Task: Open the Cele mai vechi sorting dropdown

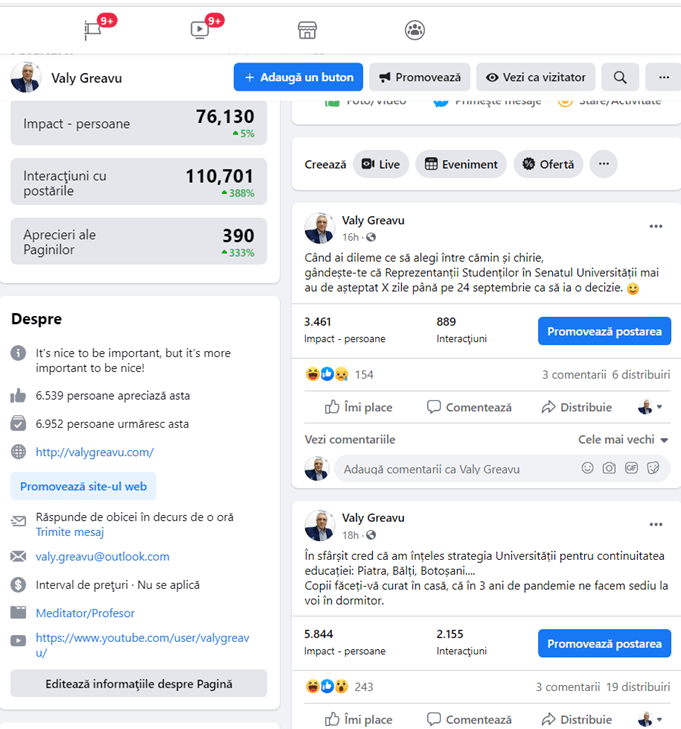Action: (623, 440)
